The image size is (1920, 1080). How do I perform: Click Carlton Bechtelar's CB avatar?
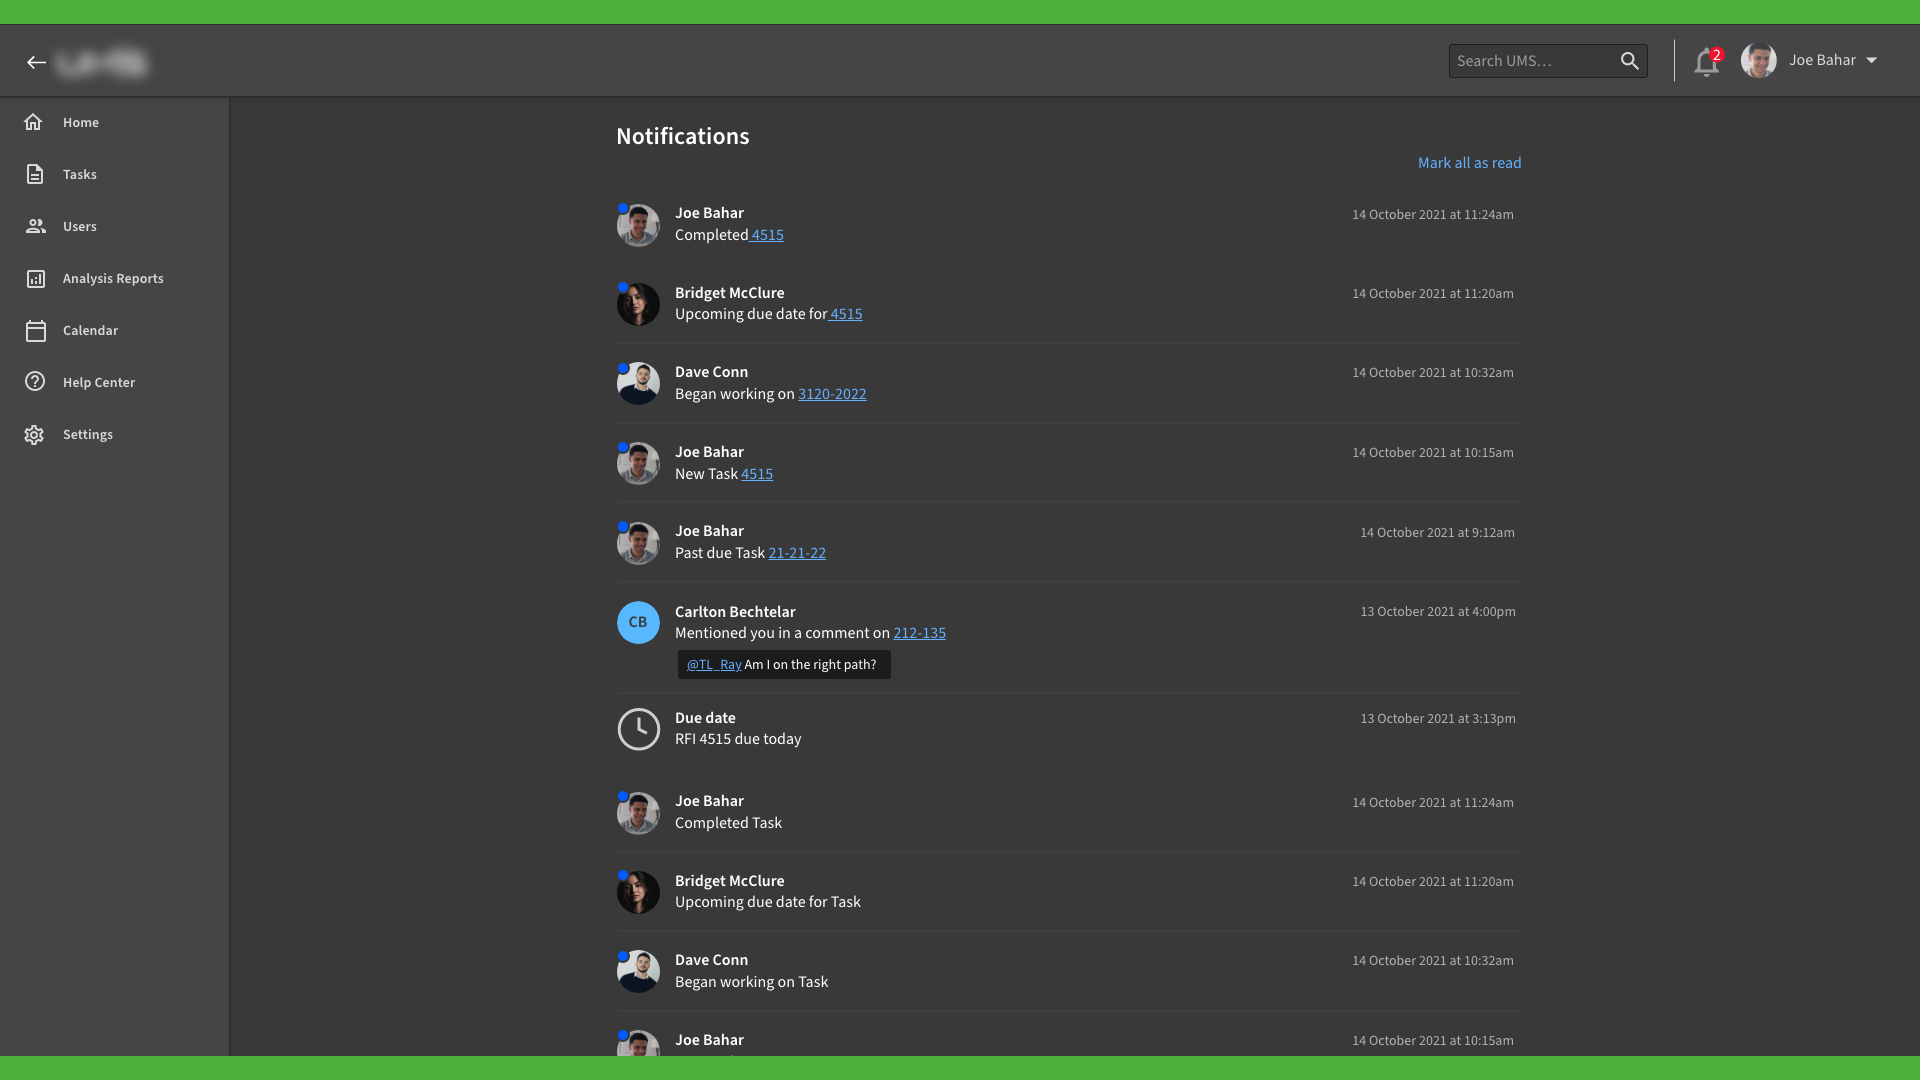coord(638,622)
